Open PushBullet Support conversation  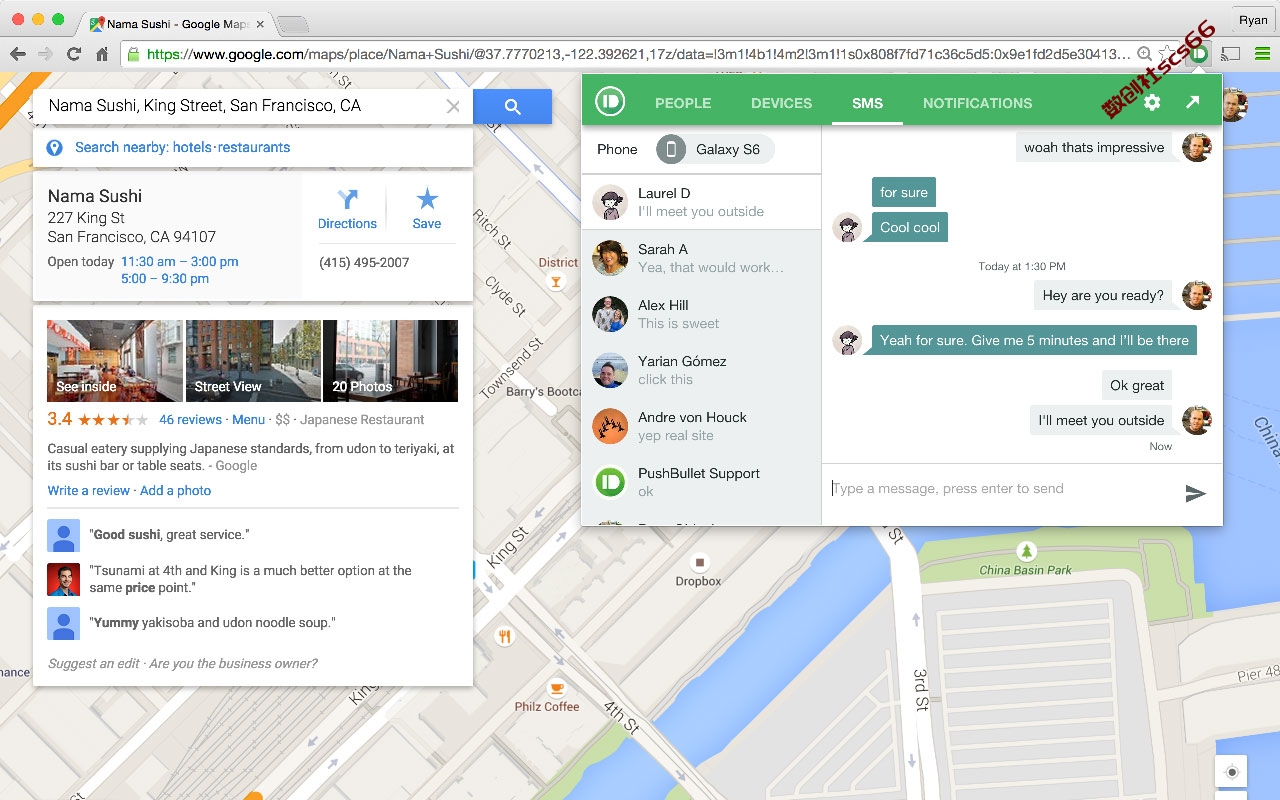[x=701, y=482]
